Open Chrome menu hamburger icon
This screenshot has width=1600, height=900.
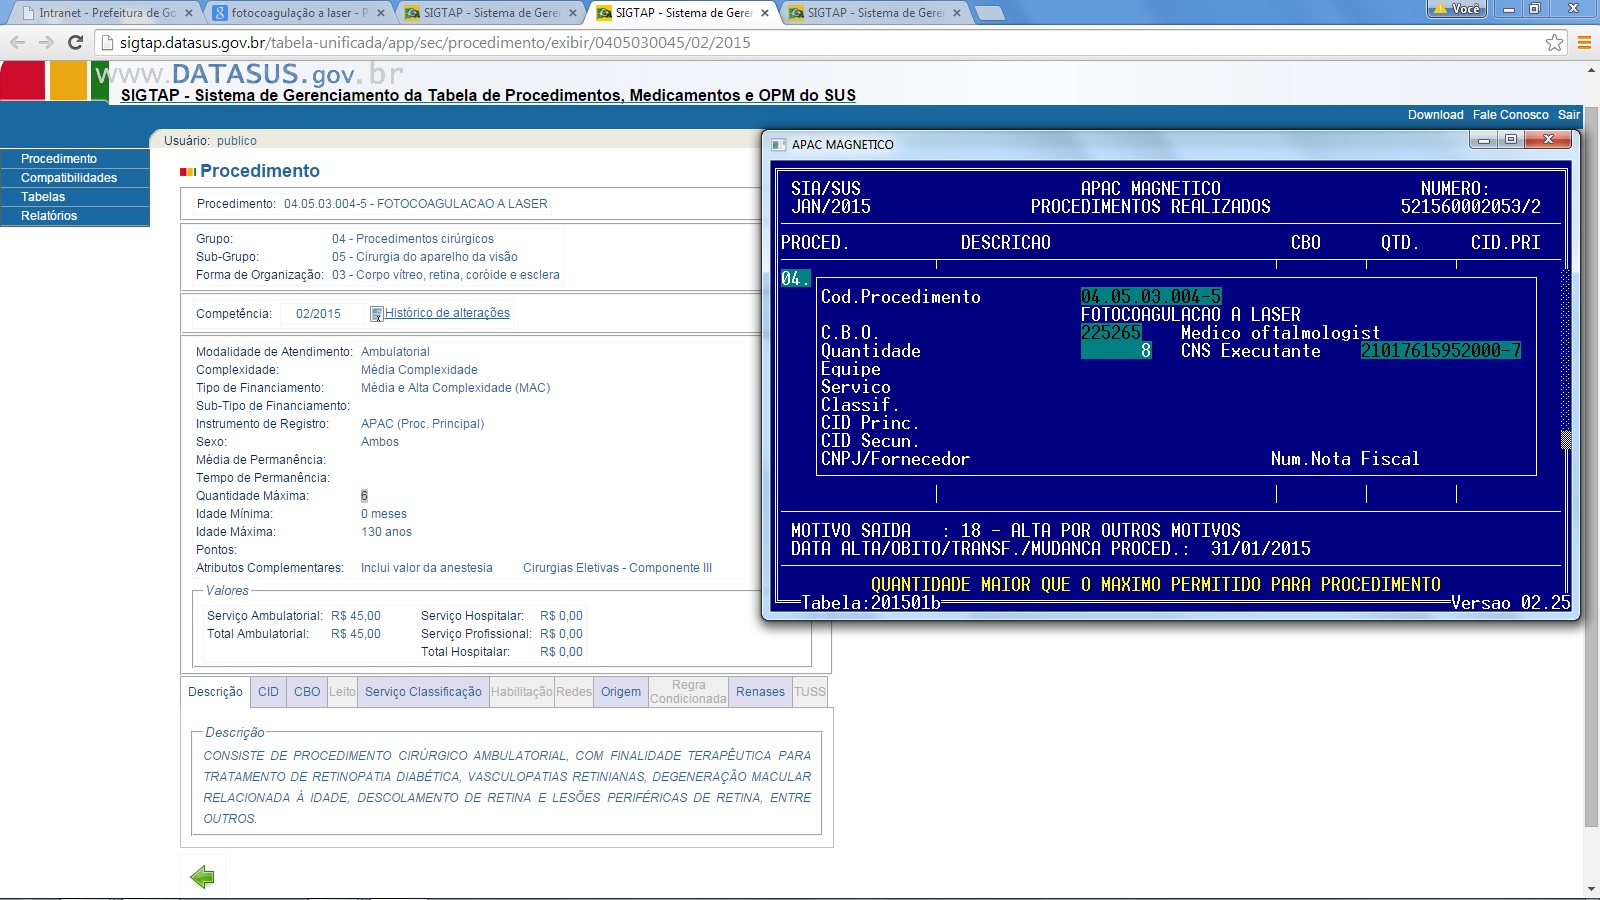(1584, 42)
